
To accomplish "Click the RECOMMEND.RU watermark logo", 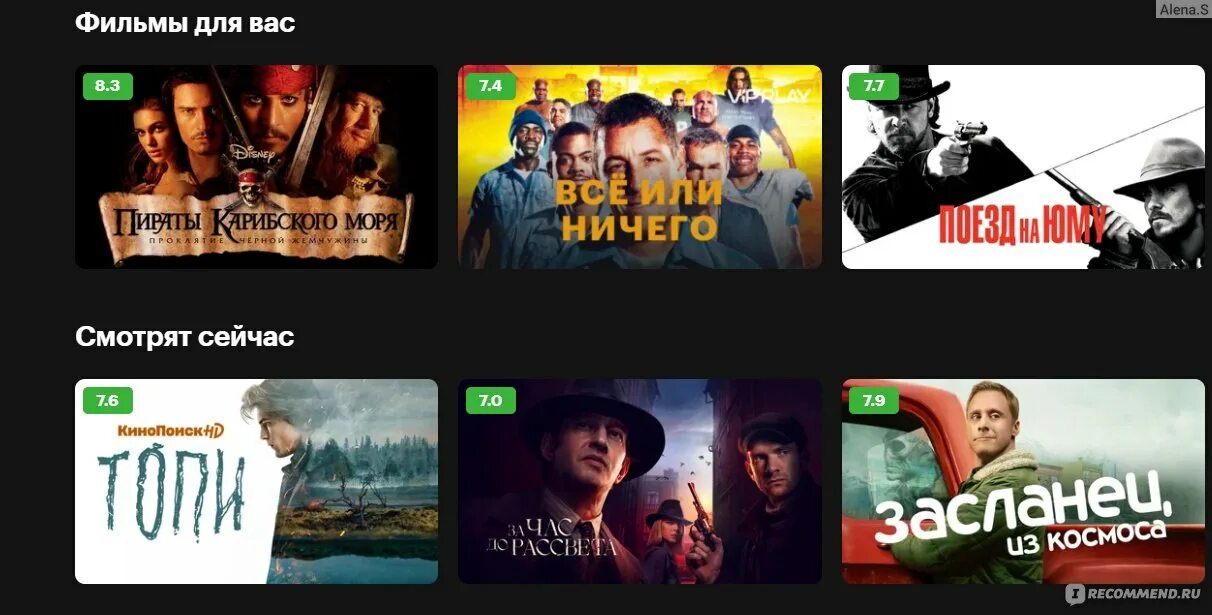I will [1133, 593].
